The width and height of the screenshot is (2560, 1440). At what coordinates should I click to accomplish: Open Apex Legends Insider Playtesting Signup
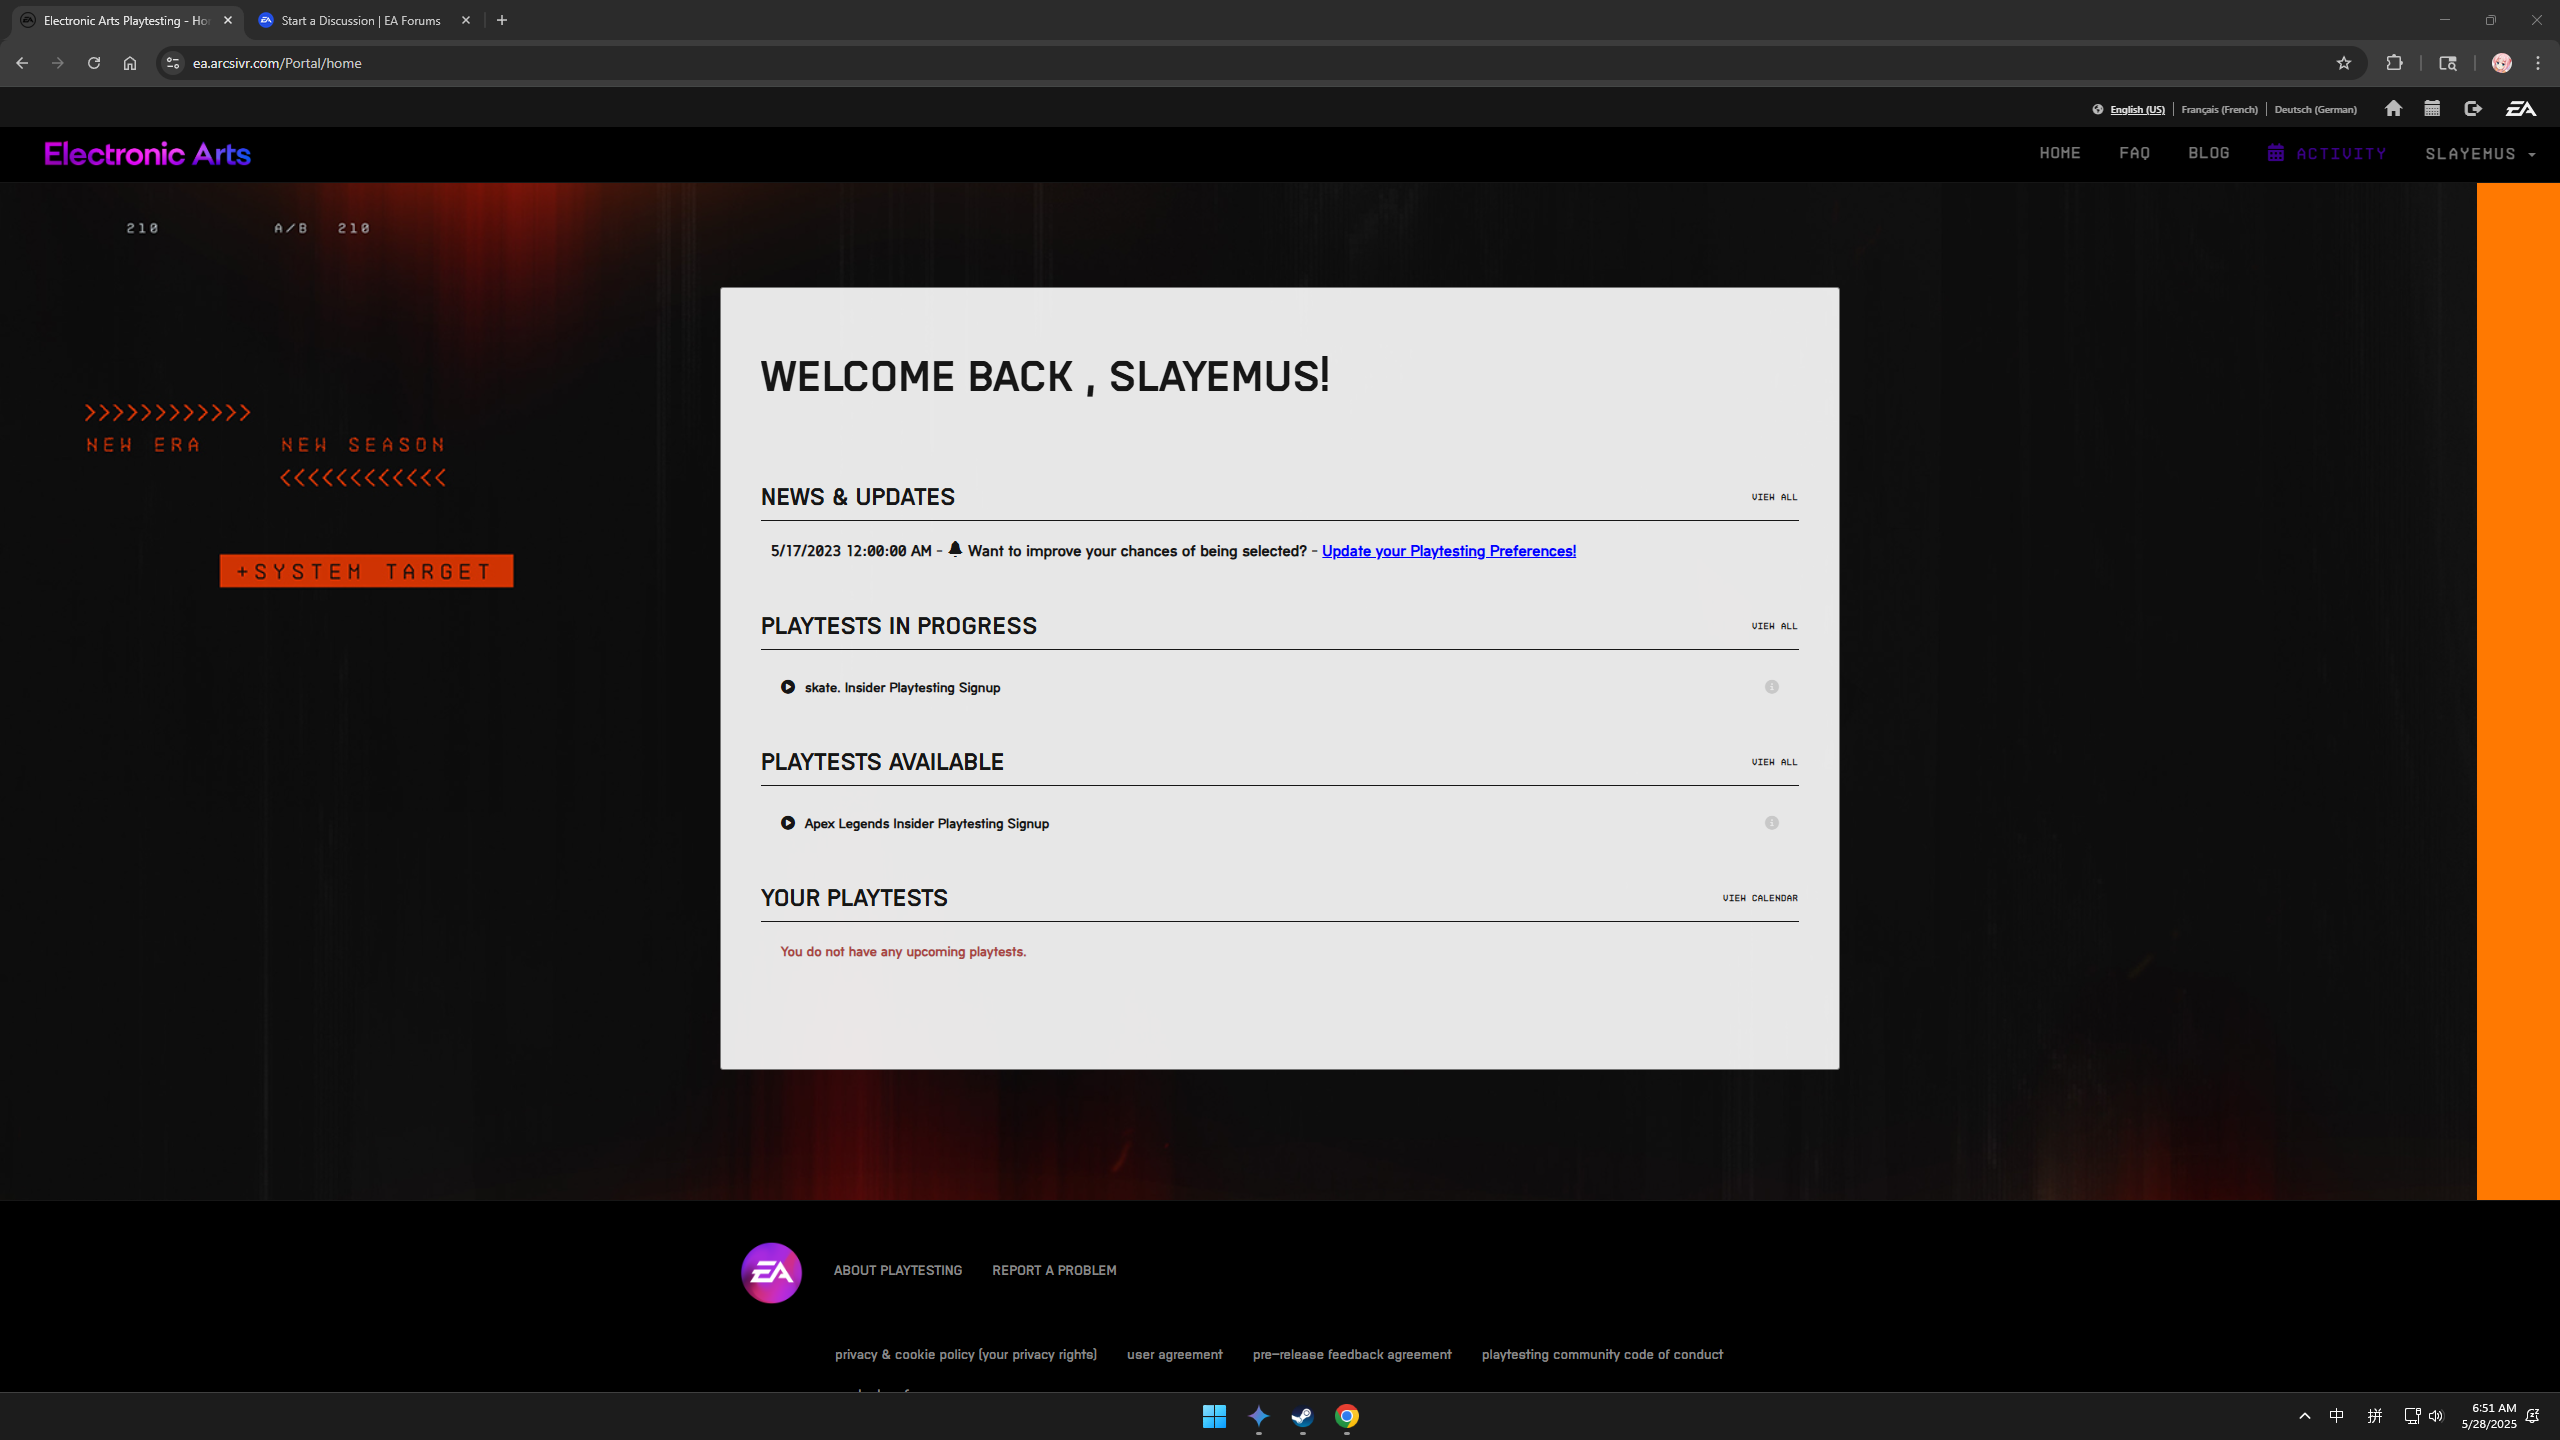pos(926,824)
